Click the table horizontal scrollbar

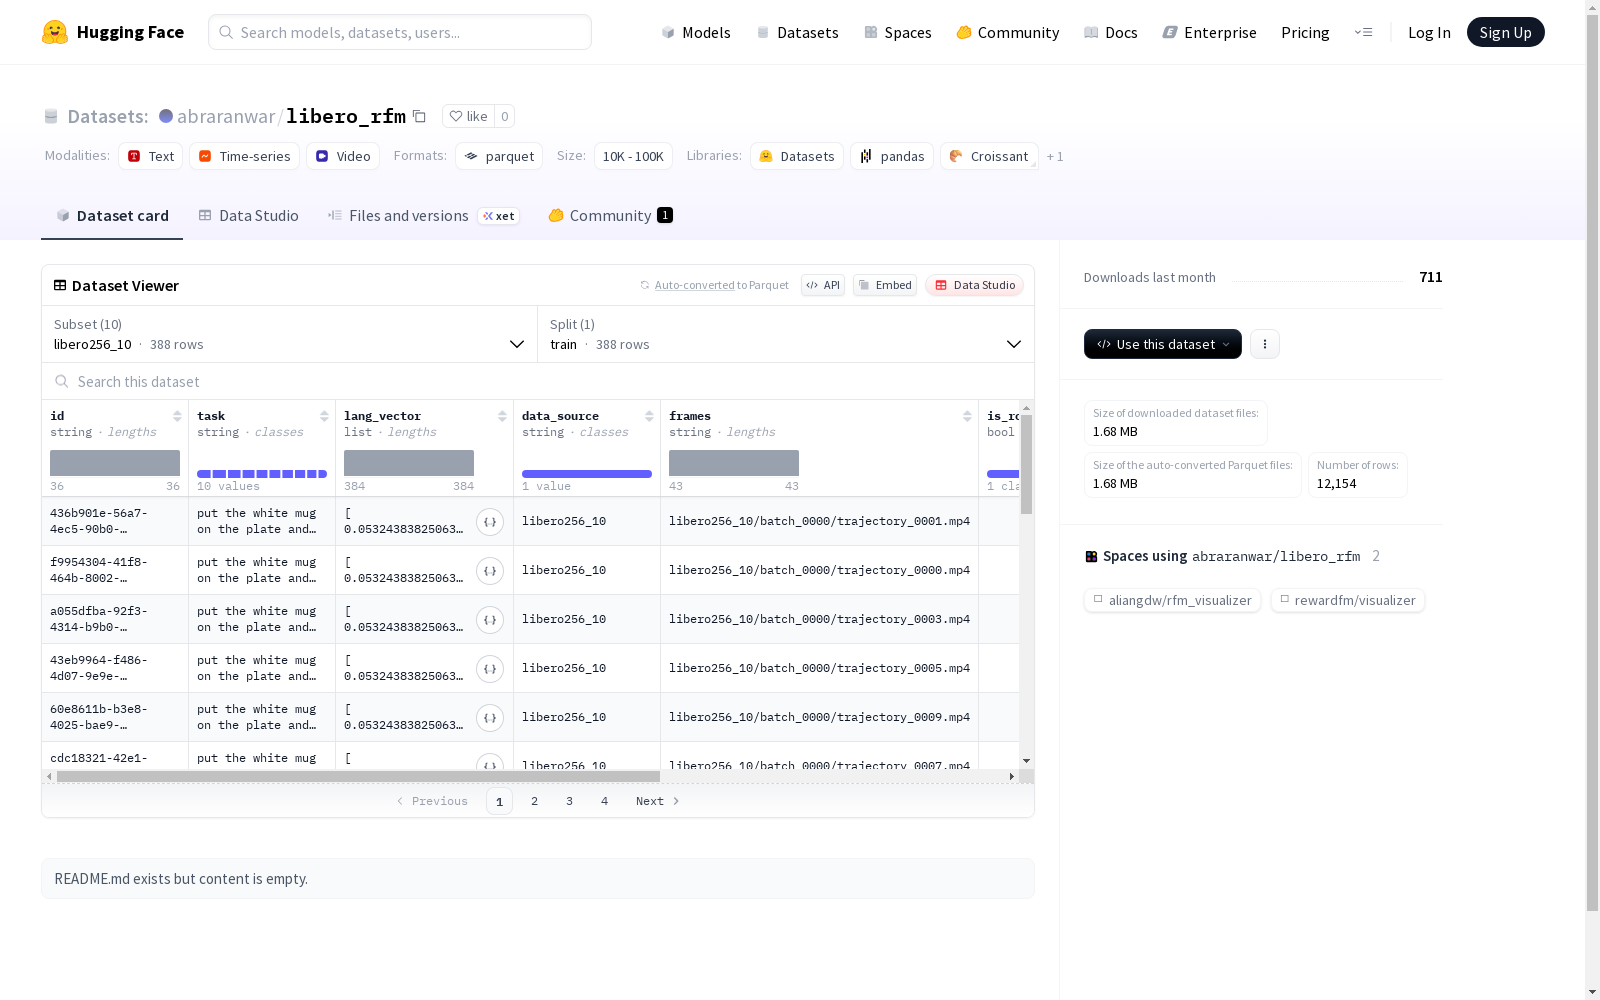(358, 776)
